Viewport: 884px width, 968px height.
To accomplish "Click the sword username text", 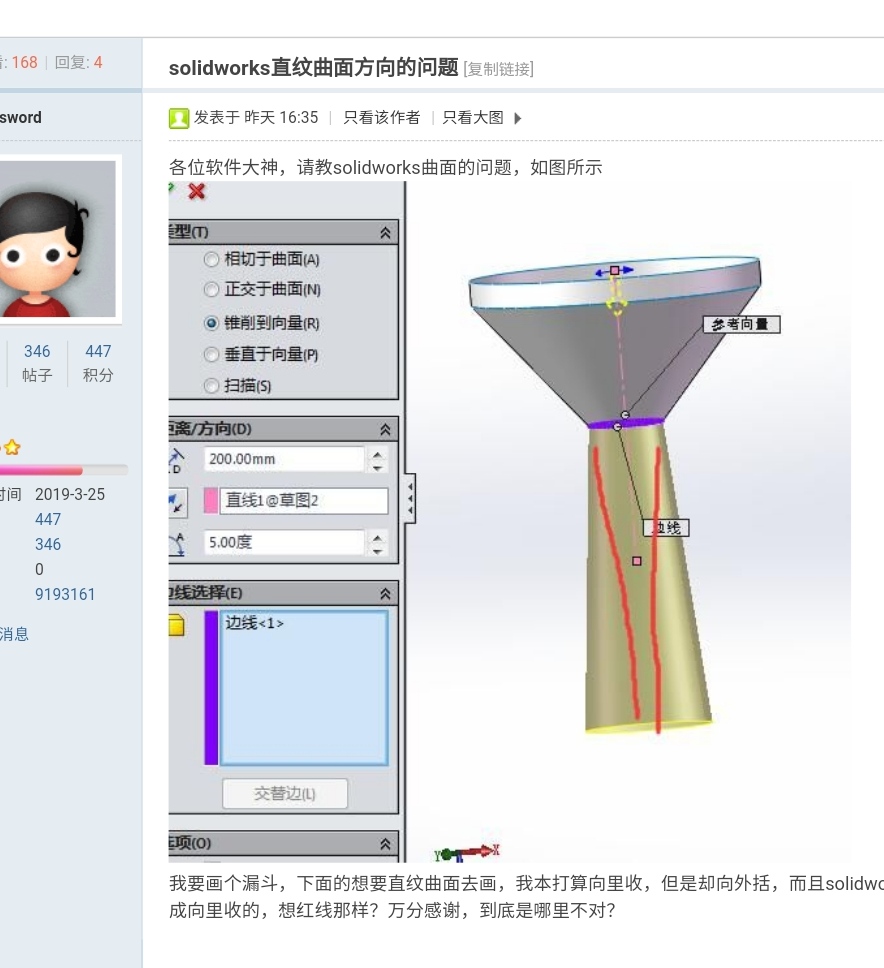I will pyautogui.click(x=21, y=117).
